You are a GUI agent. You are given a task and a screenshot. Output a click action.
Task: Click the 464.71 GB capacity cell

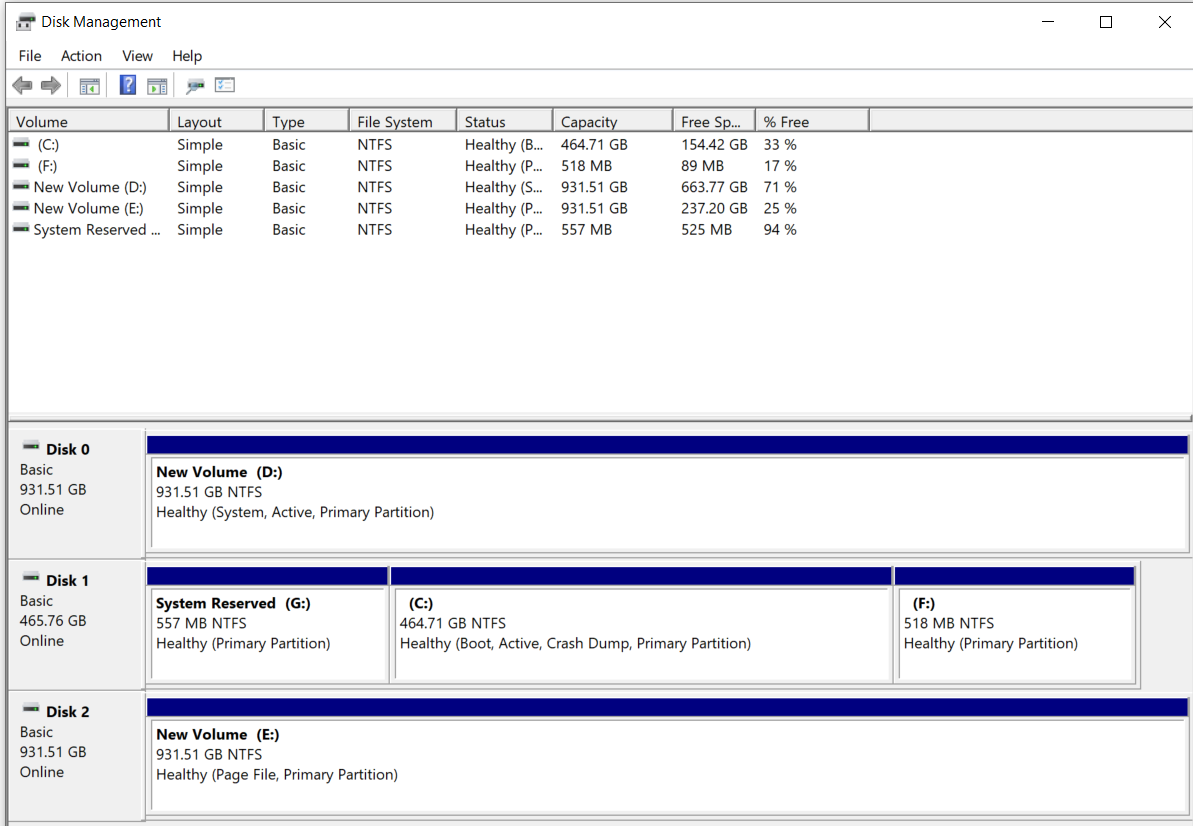594,145
